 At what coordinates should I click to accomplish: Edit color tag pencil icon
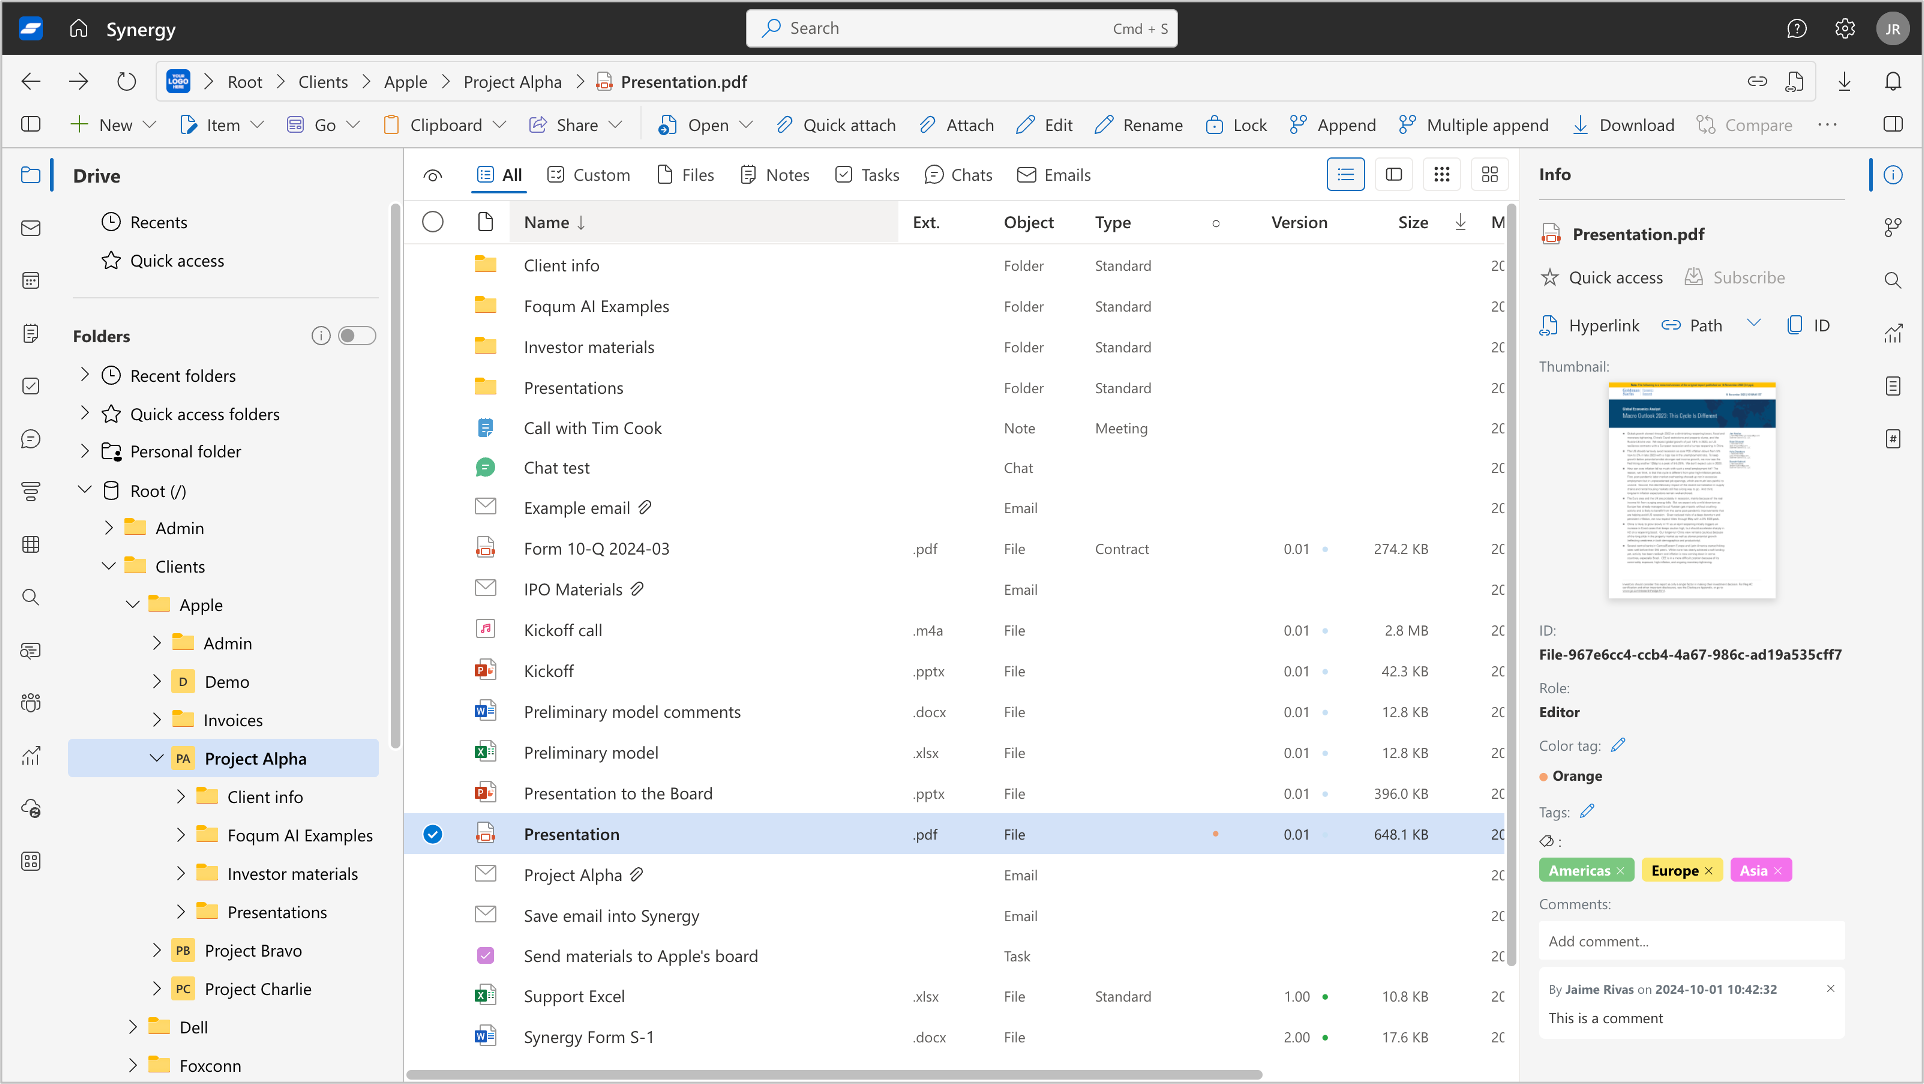(1618, 745)
